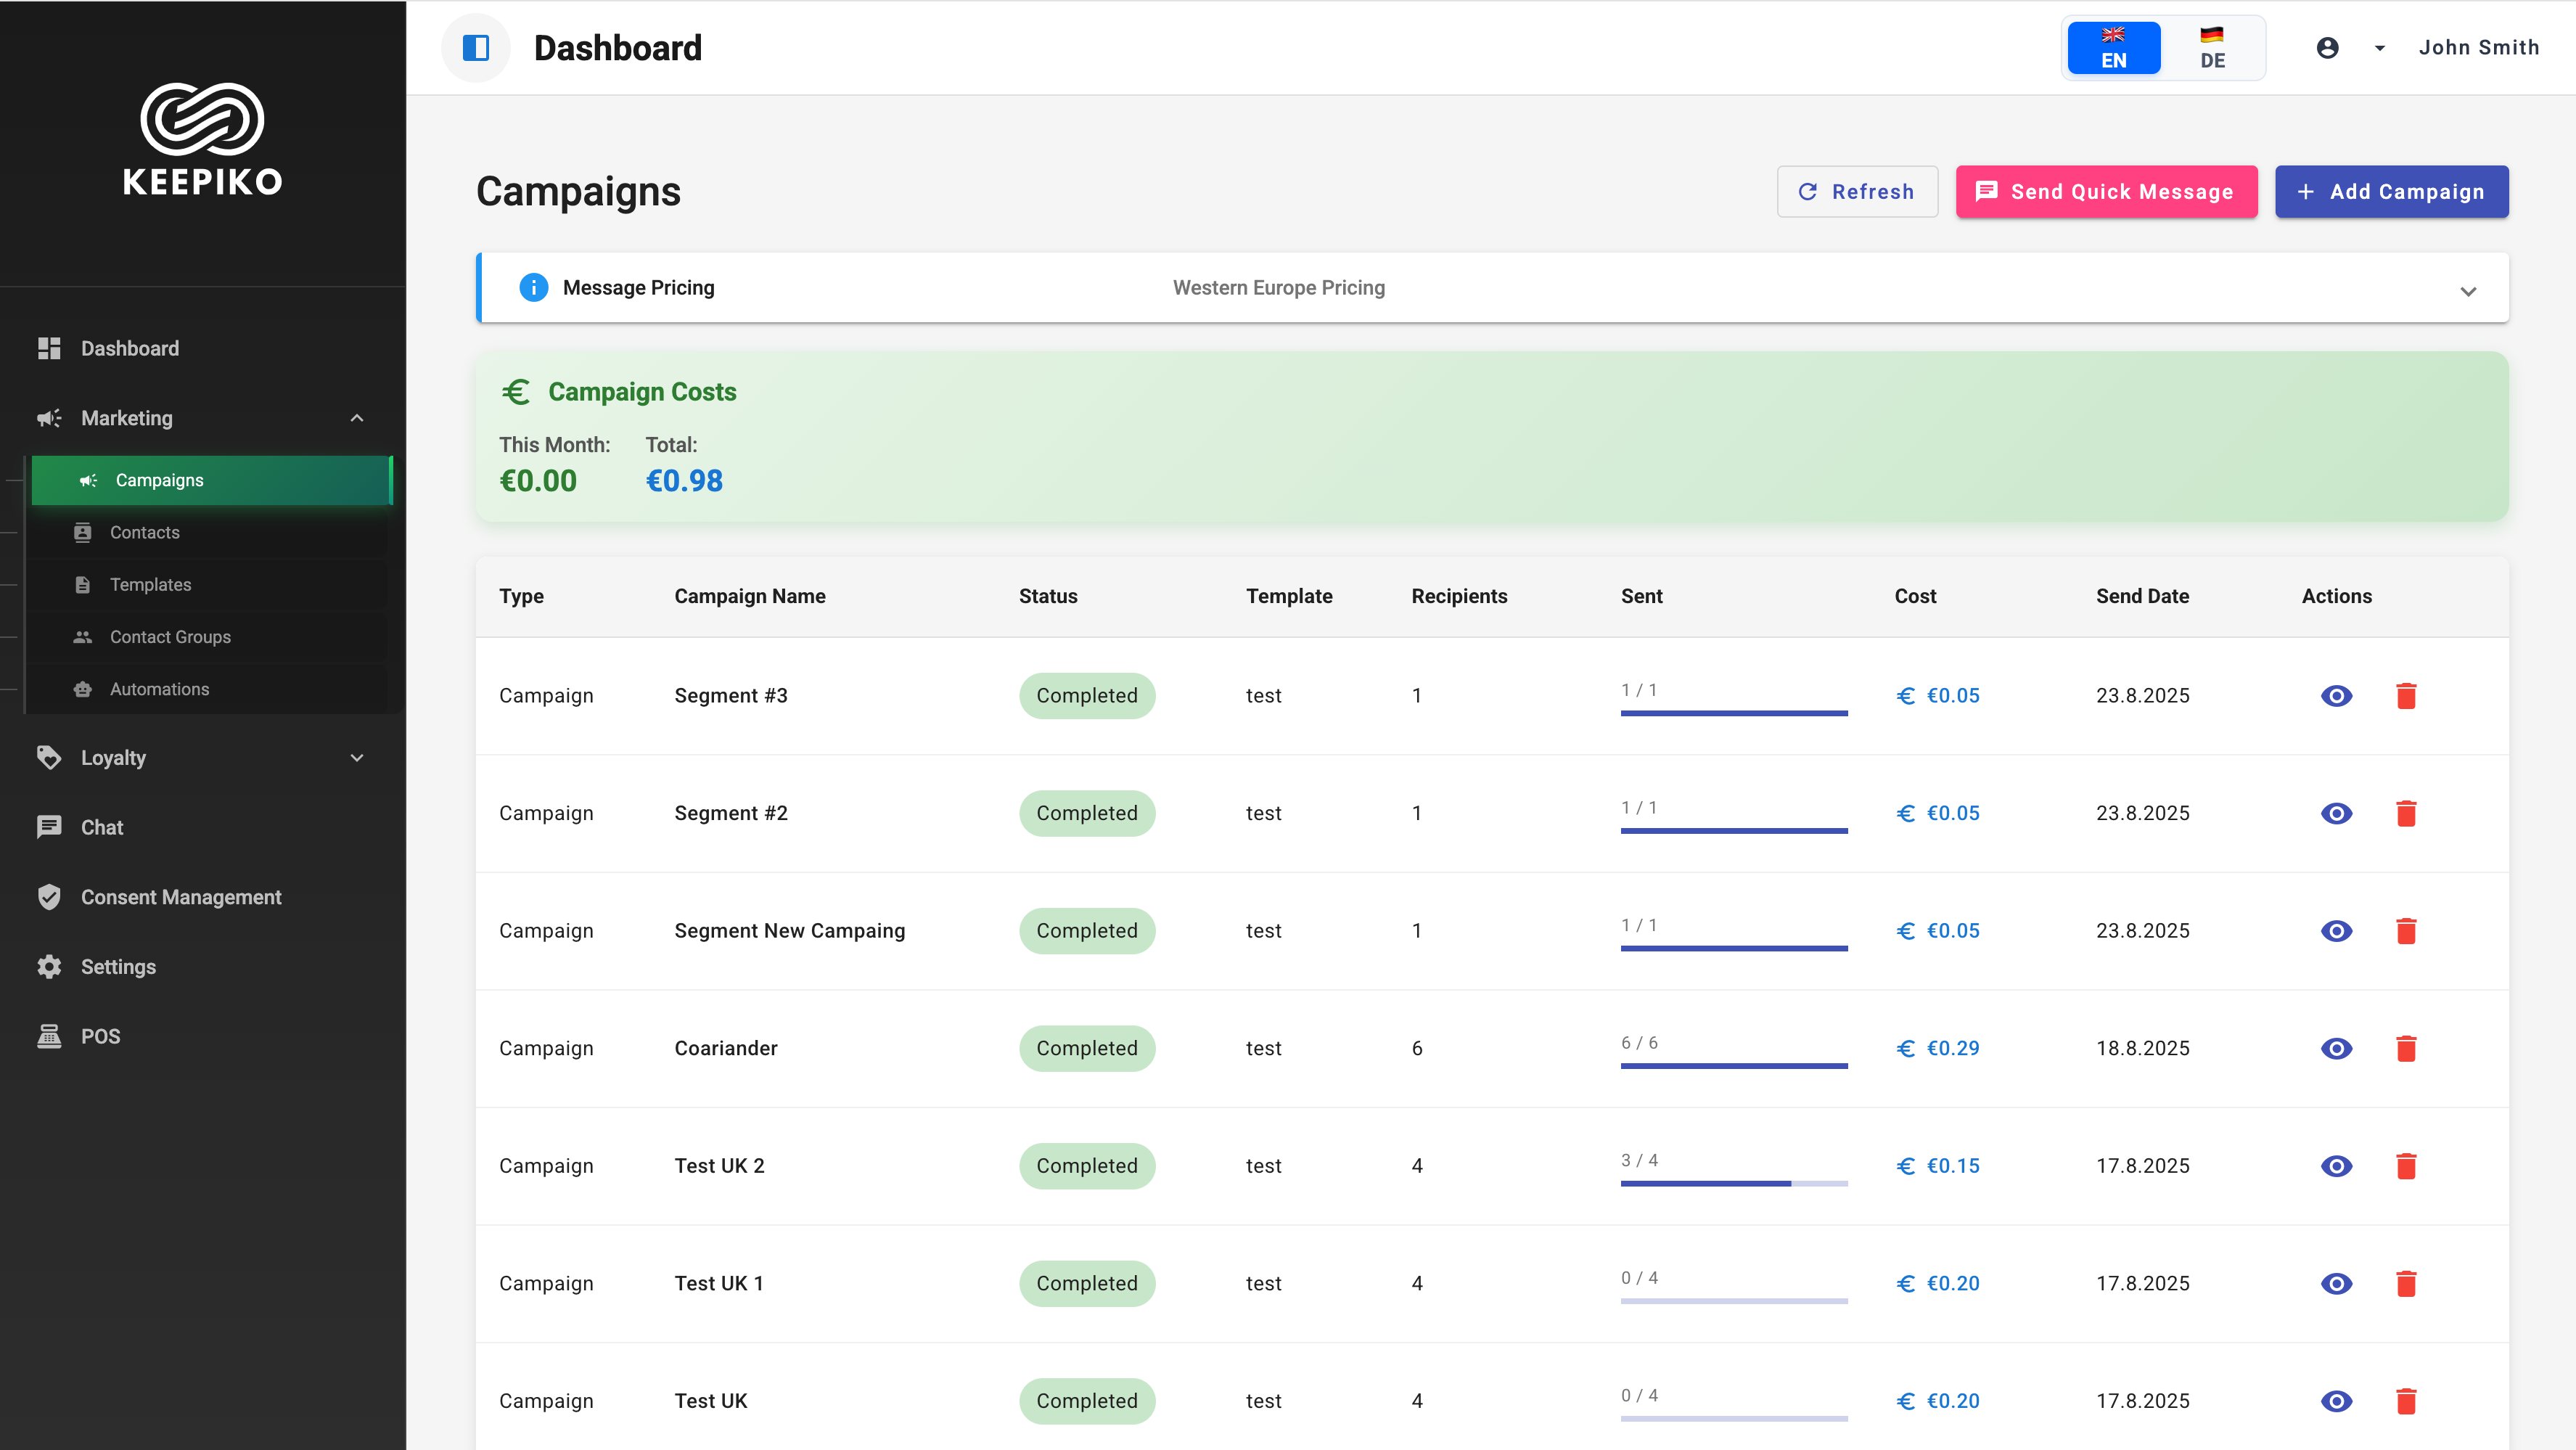View details of the Segment #2 campaign

pyautogui.click(x=2336, y=813)
